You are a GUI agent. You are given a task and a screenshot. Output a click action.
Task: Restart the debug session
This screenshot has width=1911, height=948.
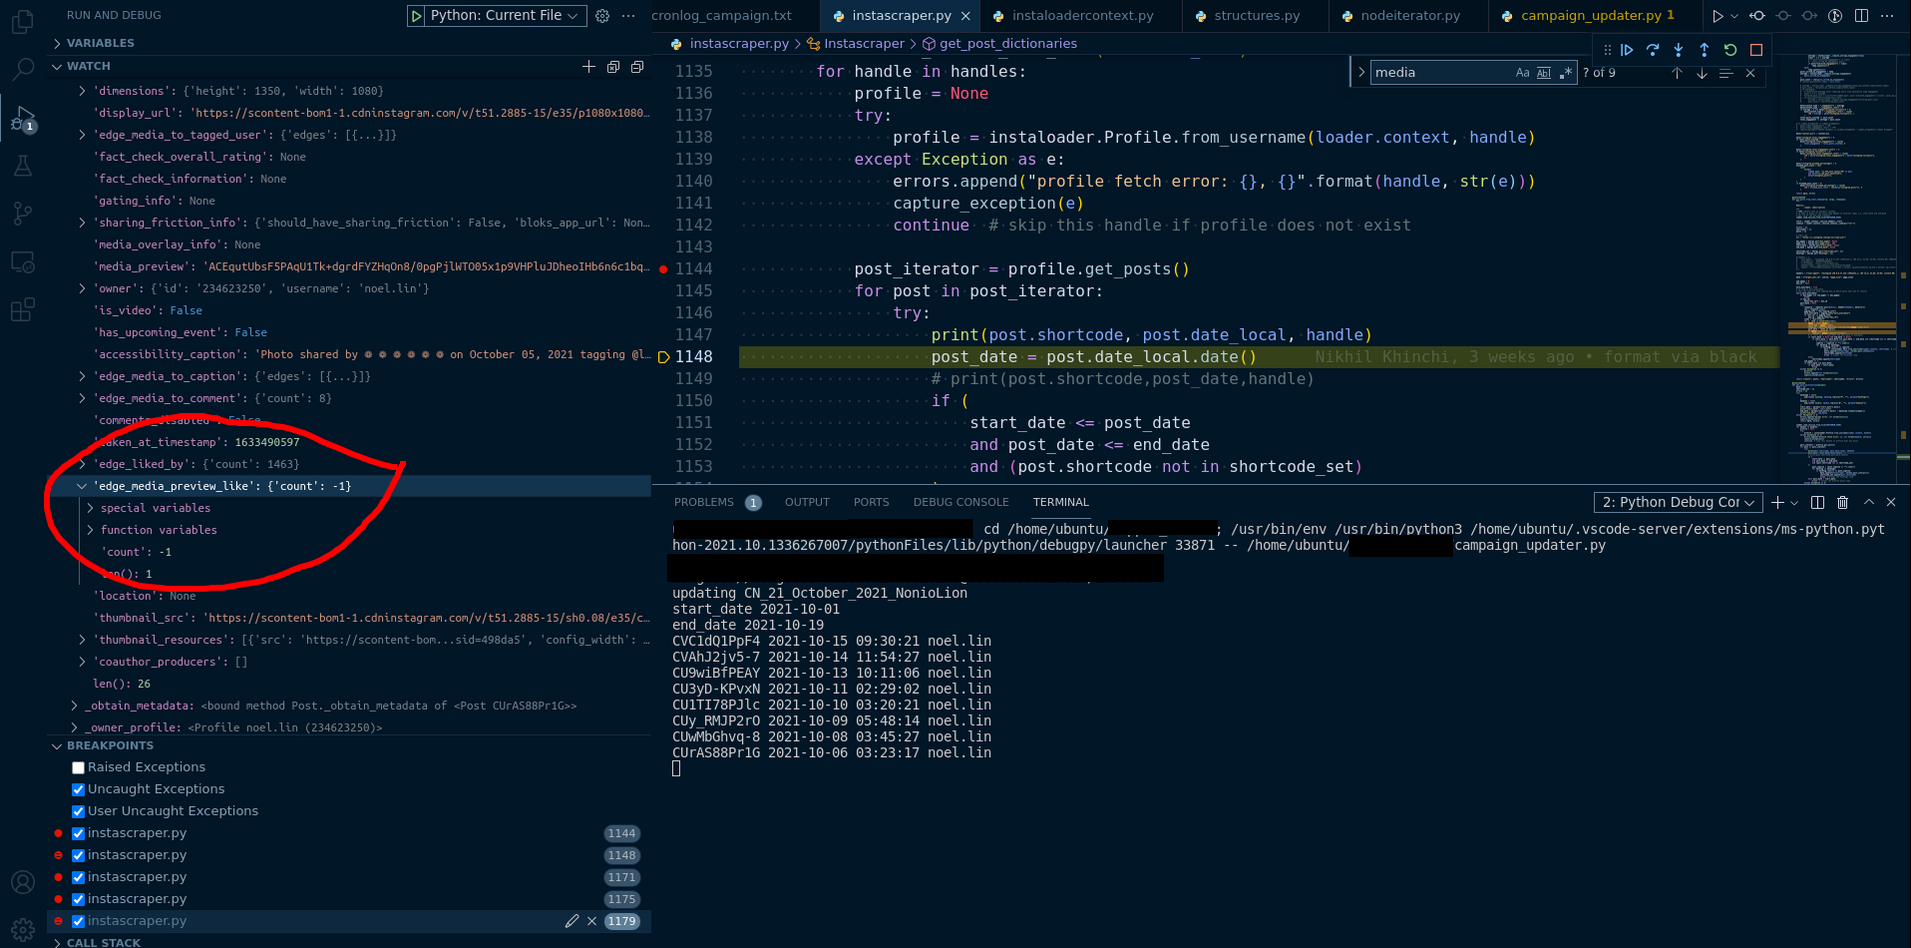point(1731,50)
